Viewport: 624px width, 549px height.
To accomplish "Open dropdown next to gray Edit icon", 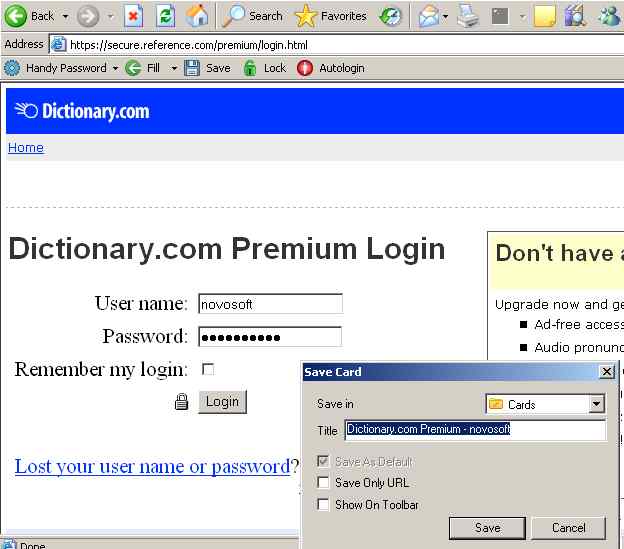I will 523,17.
